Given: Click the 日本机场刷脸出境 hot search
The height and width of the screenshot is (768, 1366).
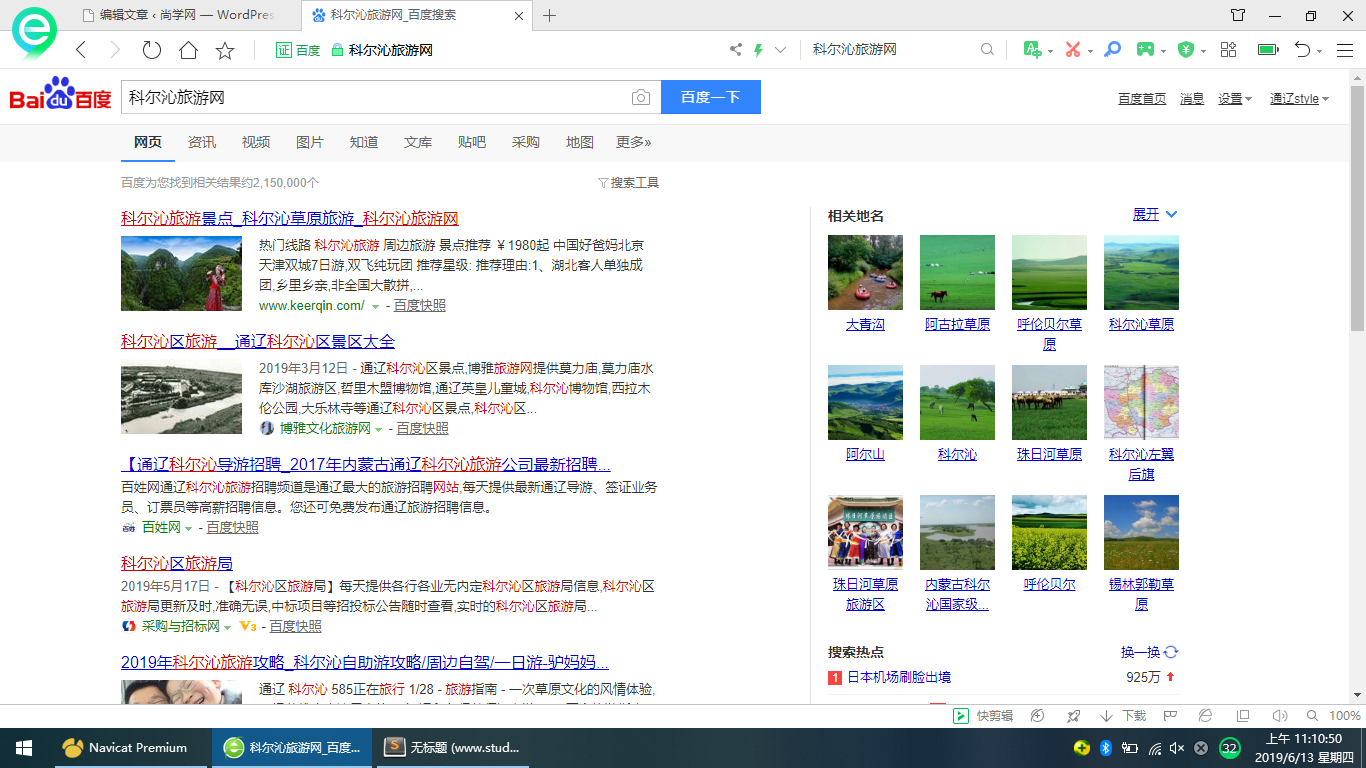Looking at the screenshot, I should pyautogui.click(x=899, y=677).
